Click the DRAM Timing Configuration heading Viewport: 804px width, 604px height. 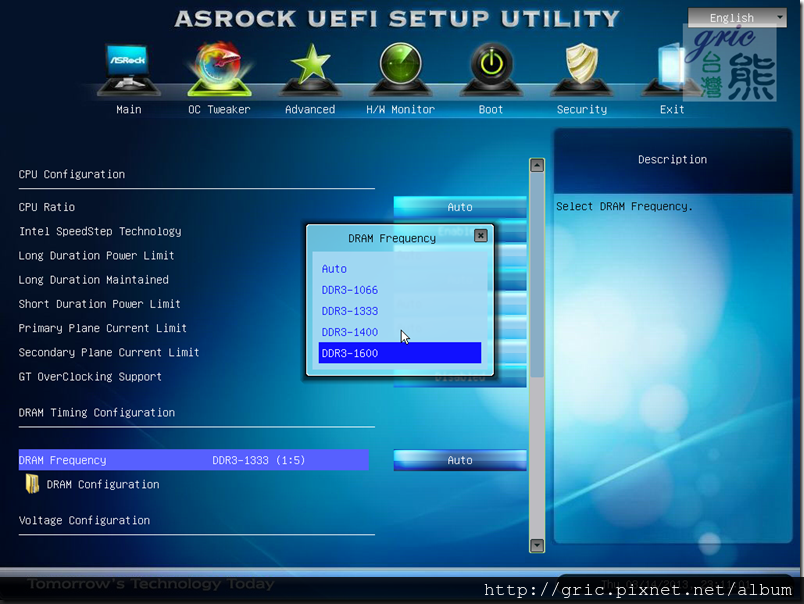[97, 413]
